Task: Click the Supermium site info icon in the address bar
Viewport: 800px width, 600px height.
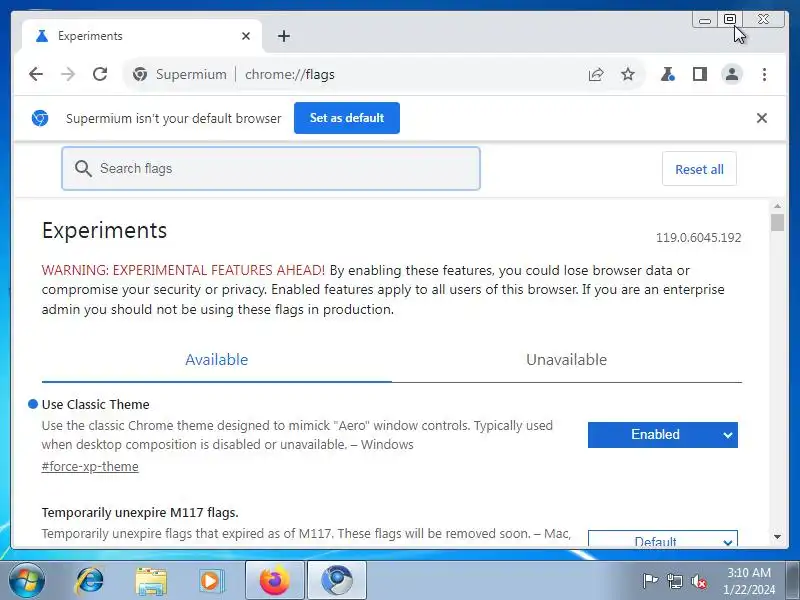Action: click(140, 74)
